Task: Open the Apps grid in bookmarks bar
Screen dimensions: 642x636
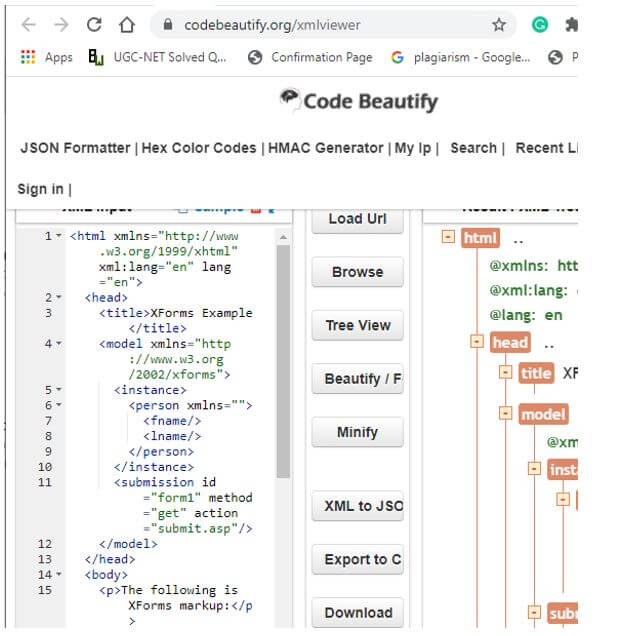Action: point(47,58)
